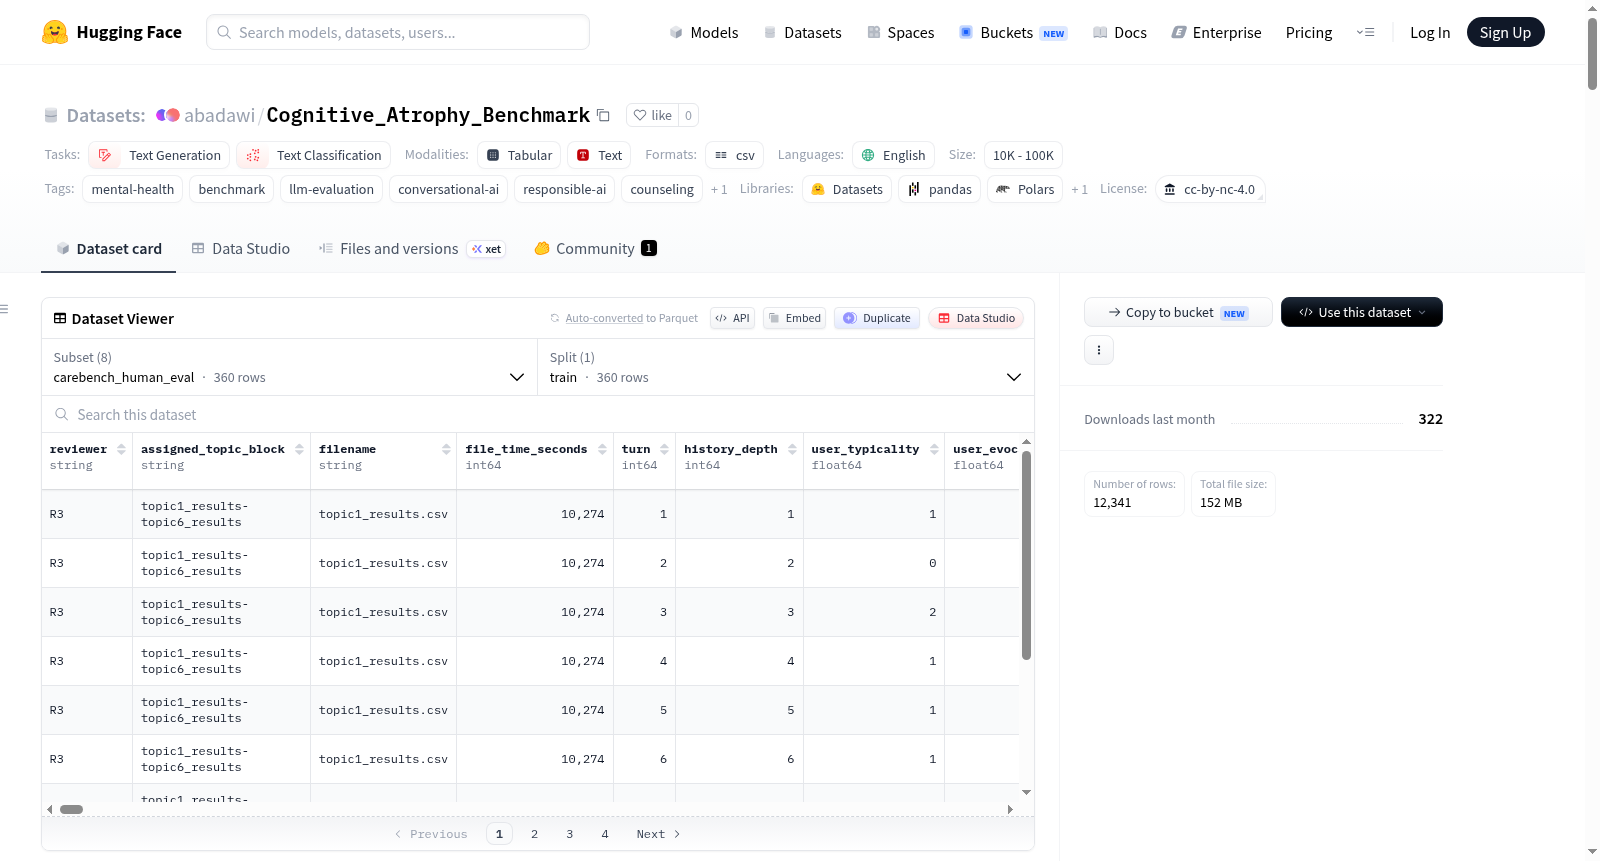This screenshot has width=1600, height=861.
Task: Expand additional tags with +1 after counseling
Action: pos(719,189)
